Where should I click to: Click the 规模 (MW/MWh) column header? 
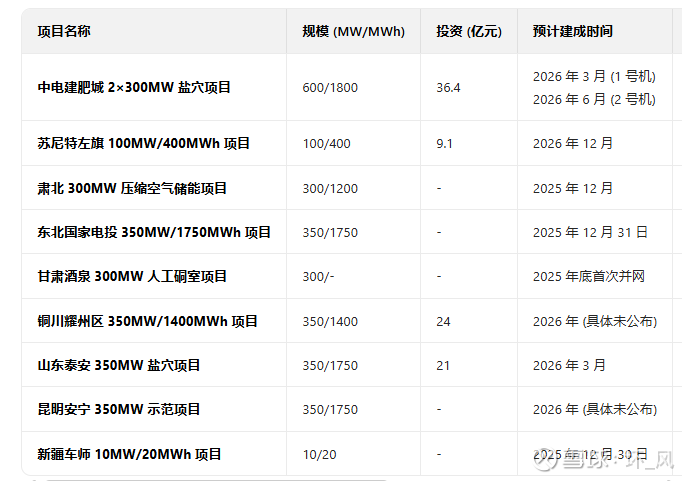click(x=353, y=31)
